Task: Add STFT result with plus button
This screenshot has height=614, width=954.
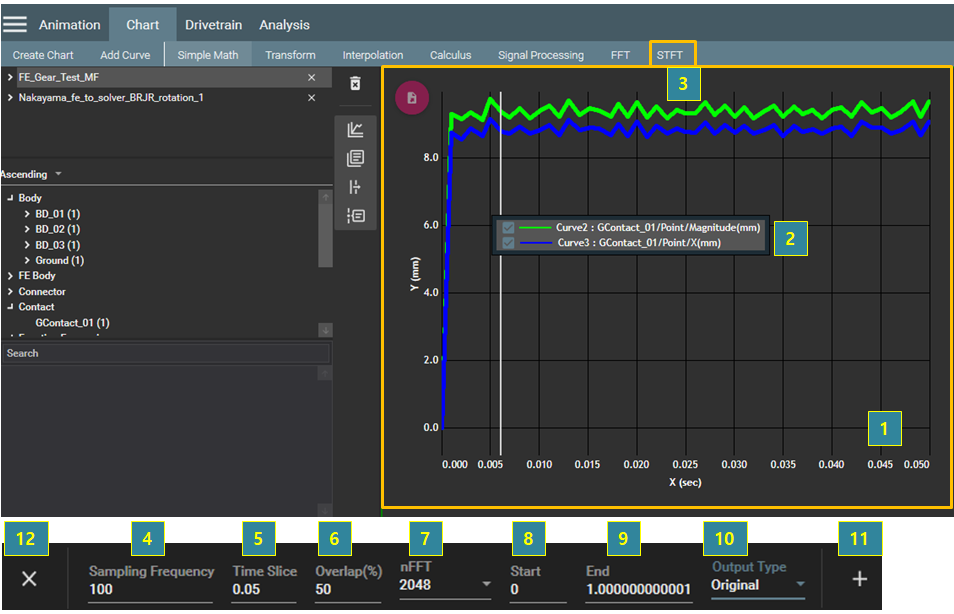Action: pyautogui.click(x=859, y=579)
